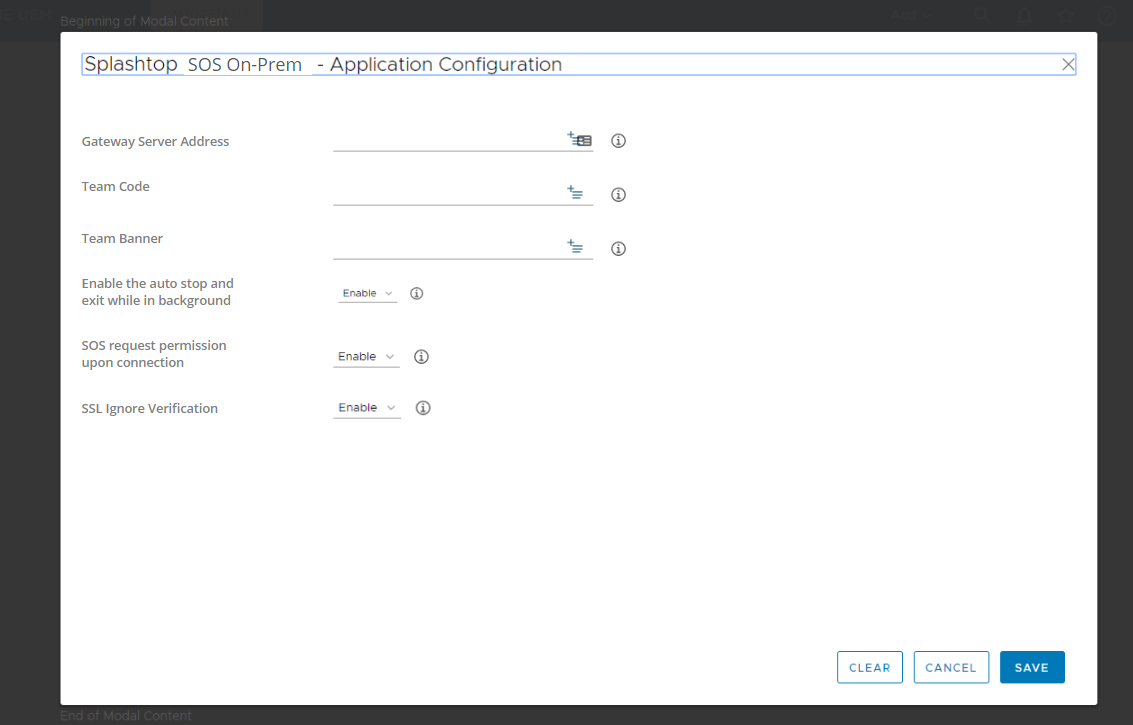Screen dimensions: 1133x725
Task: Click the insert lookup value icon for Team Banner
Action: point(575,246)
